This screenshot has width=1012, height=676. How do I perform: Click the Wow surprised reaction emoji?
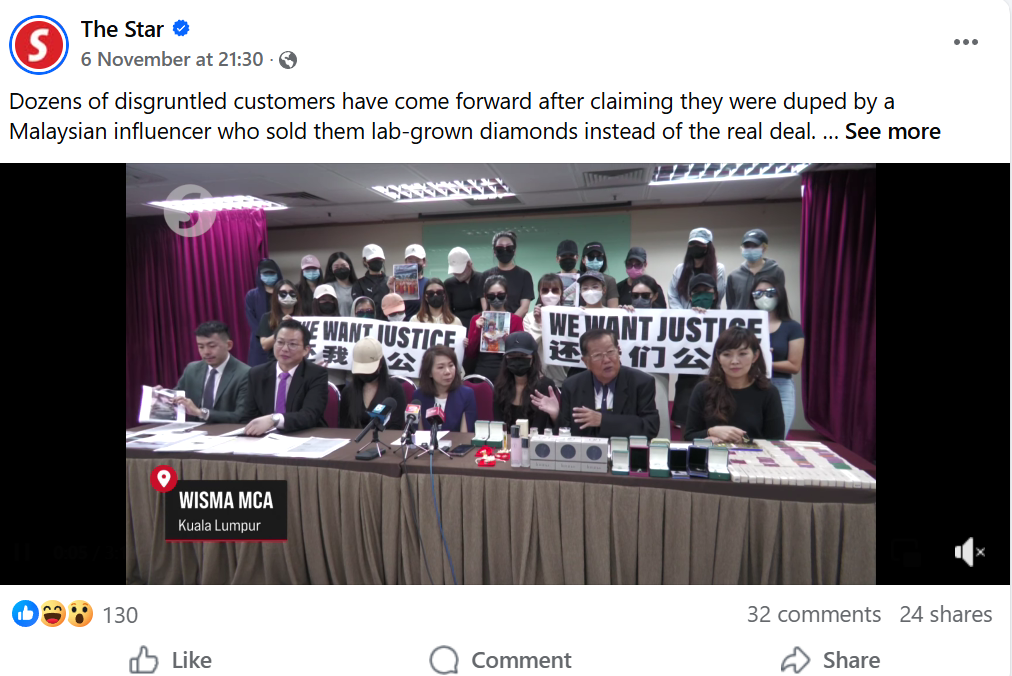[x=80, y=614]
